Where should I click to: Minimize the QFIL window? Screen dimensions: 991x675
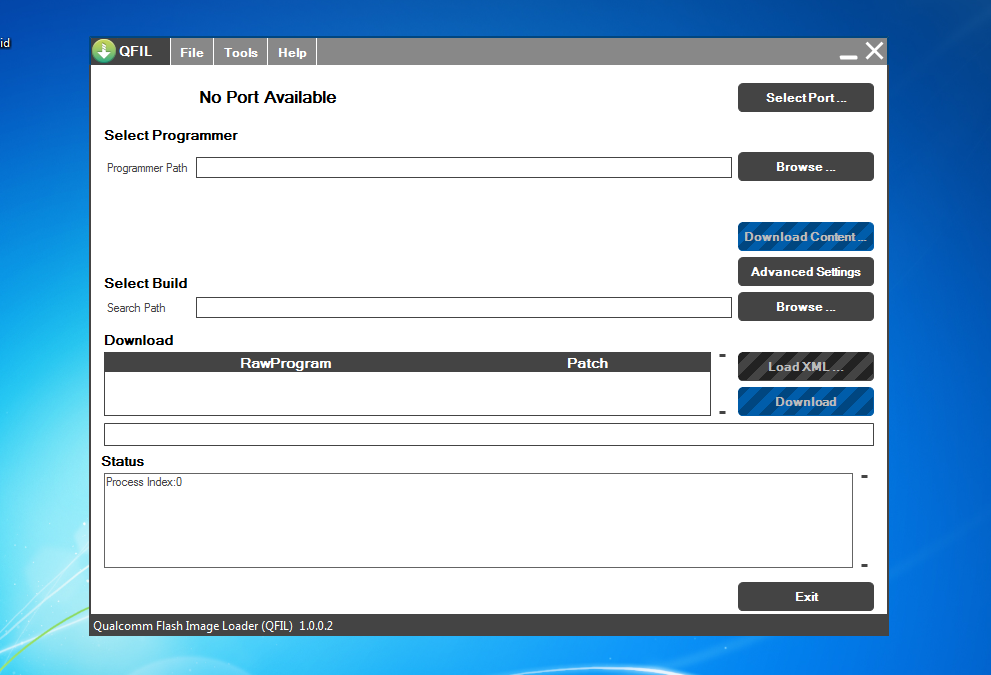click(848, 57)
